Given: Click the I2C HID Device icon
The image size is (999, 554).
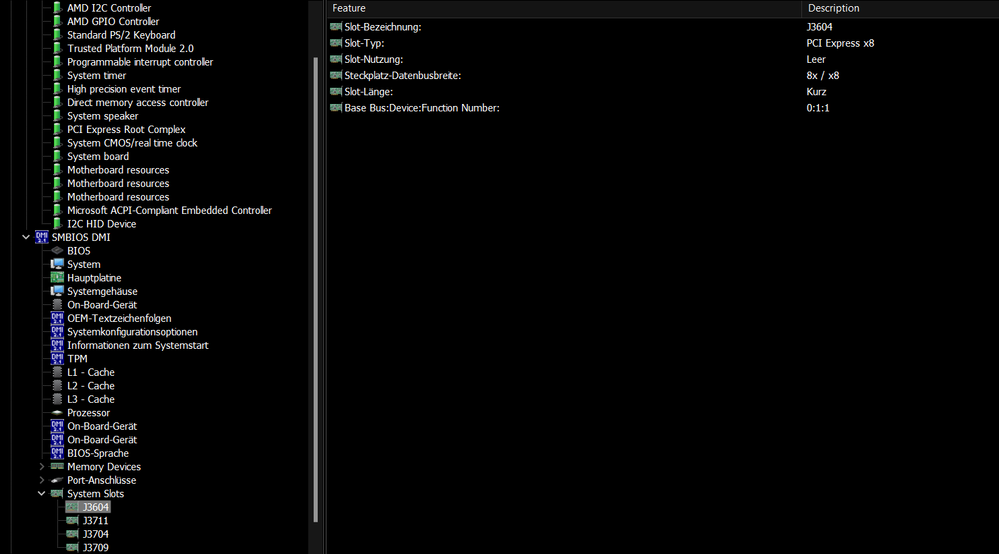Looking at the screenshot, I should pyautogui.click(x=57, y=224).
